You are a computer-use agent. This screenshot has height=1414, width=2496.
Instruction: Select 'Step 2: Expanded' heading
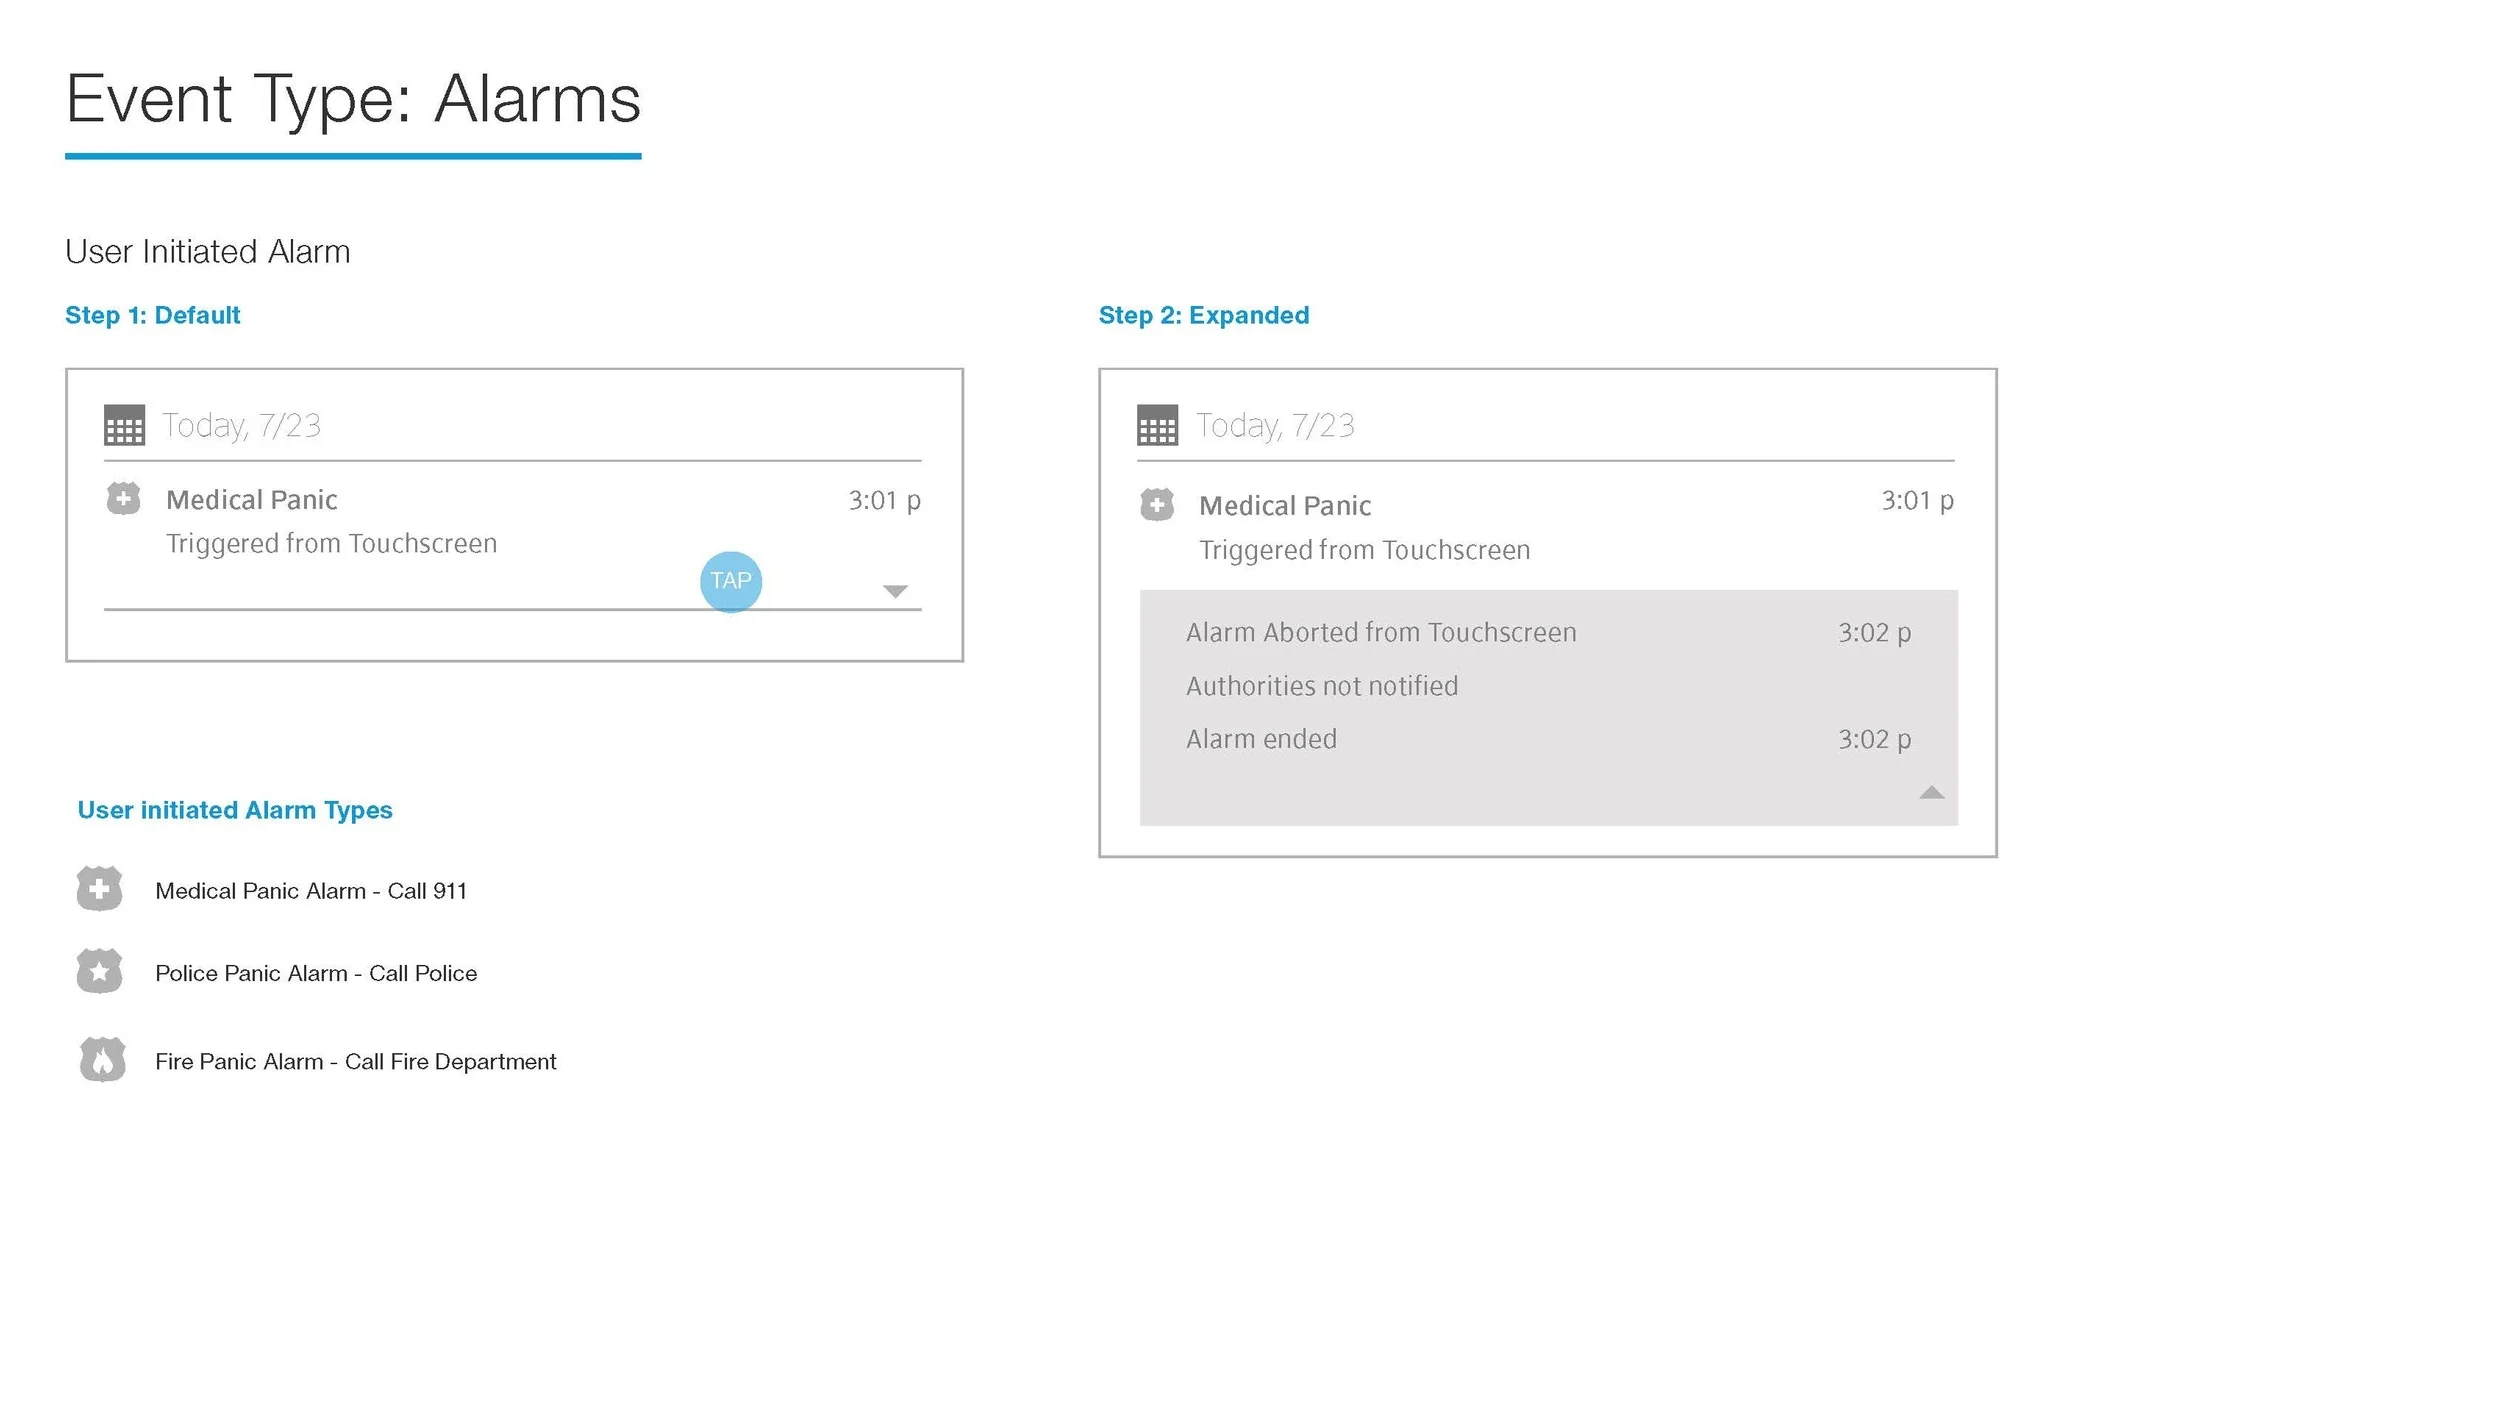tap(1203, 315)
